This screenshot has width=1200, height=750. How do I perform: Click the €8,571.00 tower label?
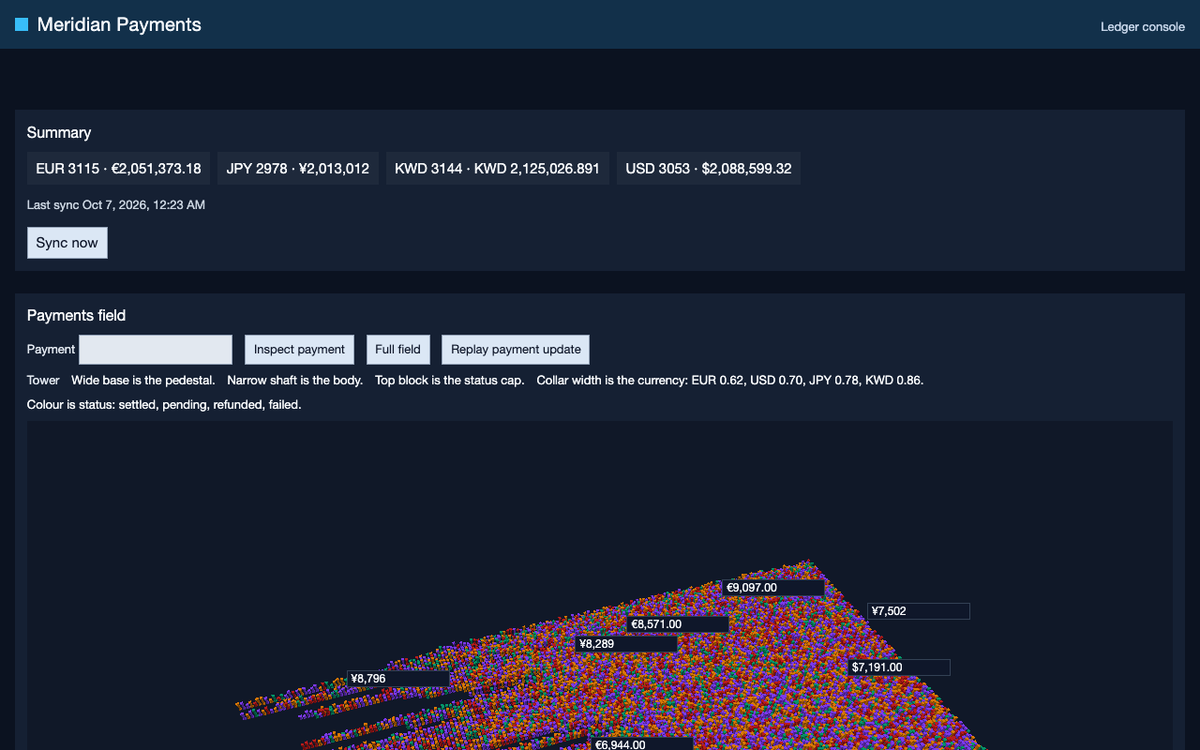678,624
